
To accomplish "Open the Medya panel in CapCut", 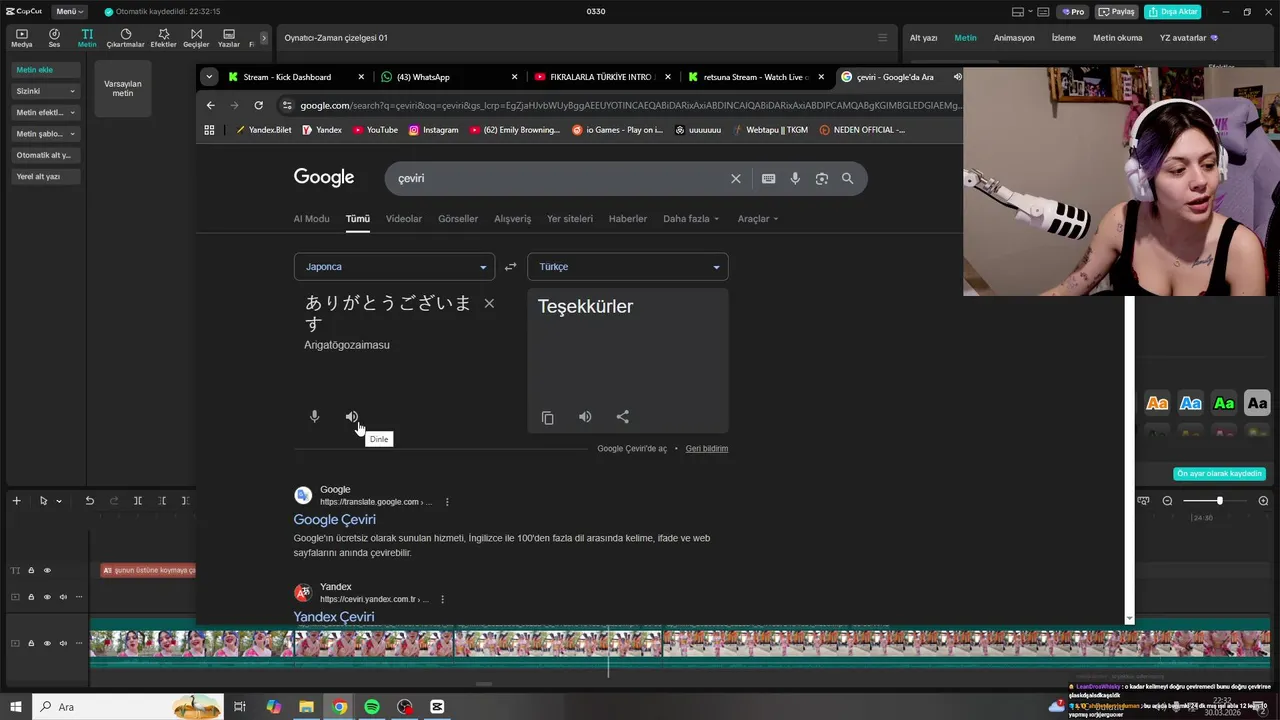I will [22, 38].
